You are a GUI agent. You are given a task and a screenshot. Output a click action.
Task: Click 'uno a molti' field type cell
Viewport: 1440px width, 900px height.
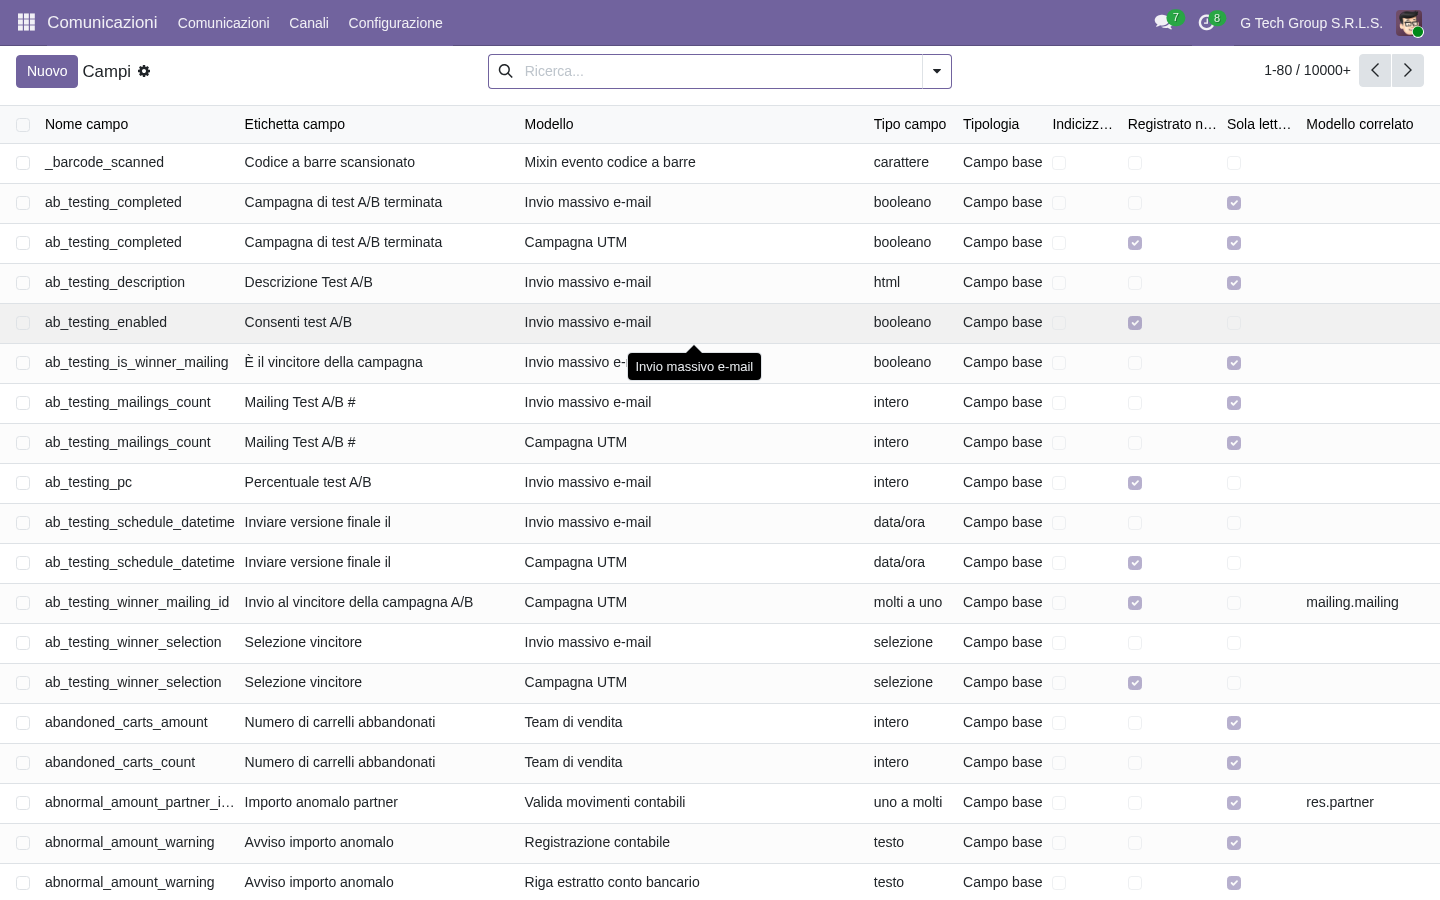point(908,802)
